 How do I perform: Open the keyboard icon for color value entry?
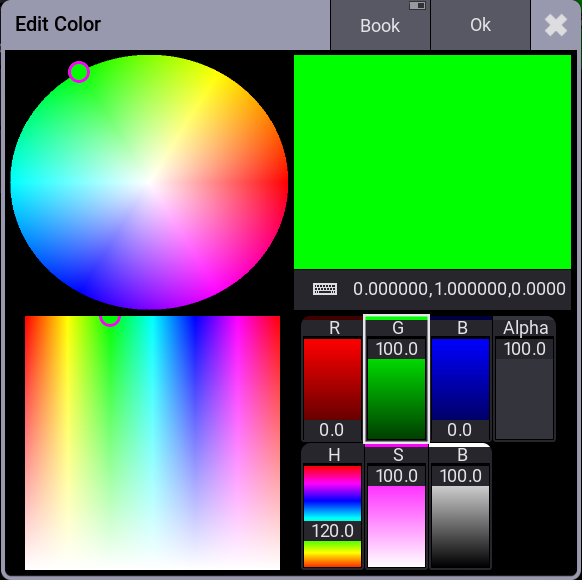325,289
